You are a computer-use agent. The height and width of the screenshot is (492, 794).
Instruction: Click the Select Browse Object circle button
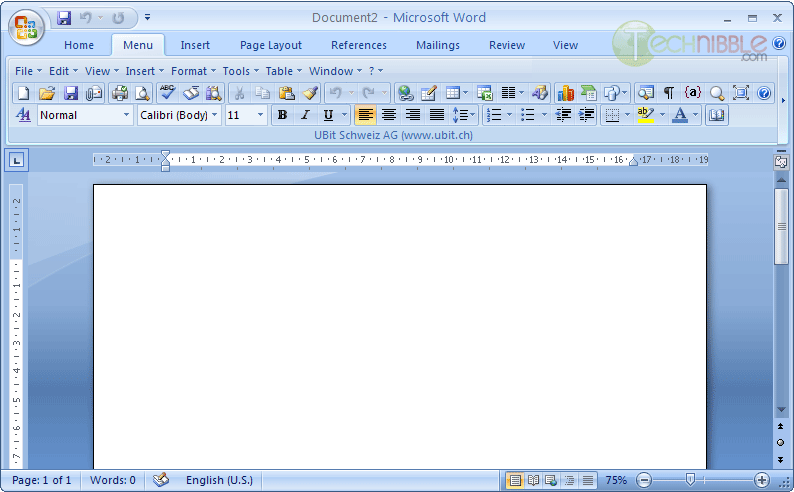(x=780, y=443)
